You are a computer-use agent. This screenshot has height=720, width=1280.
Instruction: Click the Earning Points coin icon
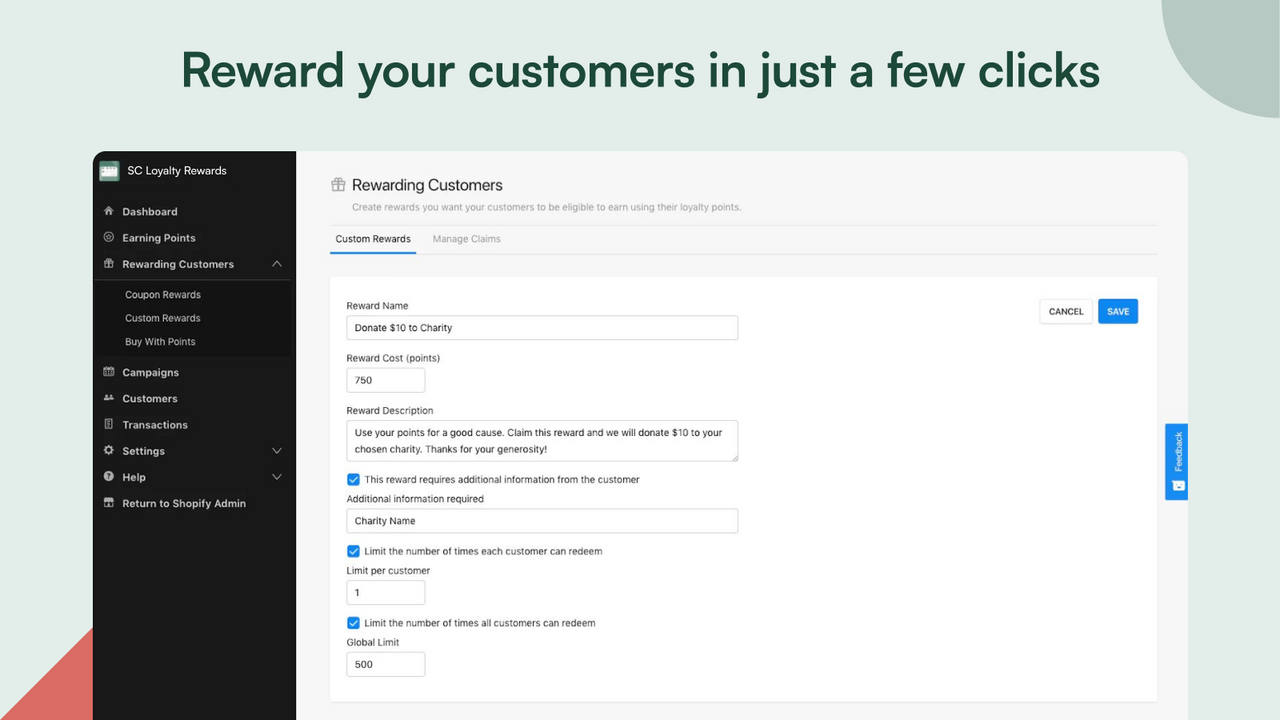coord(109,237)
